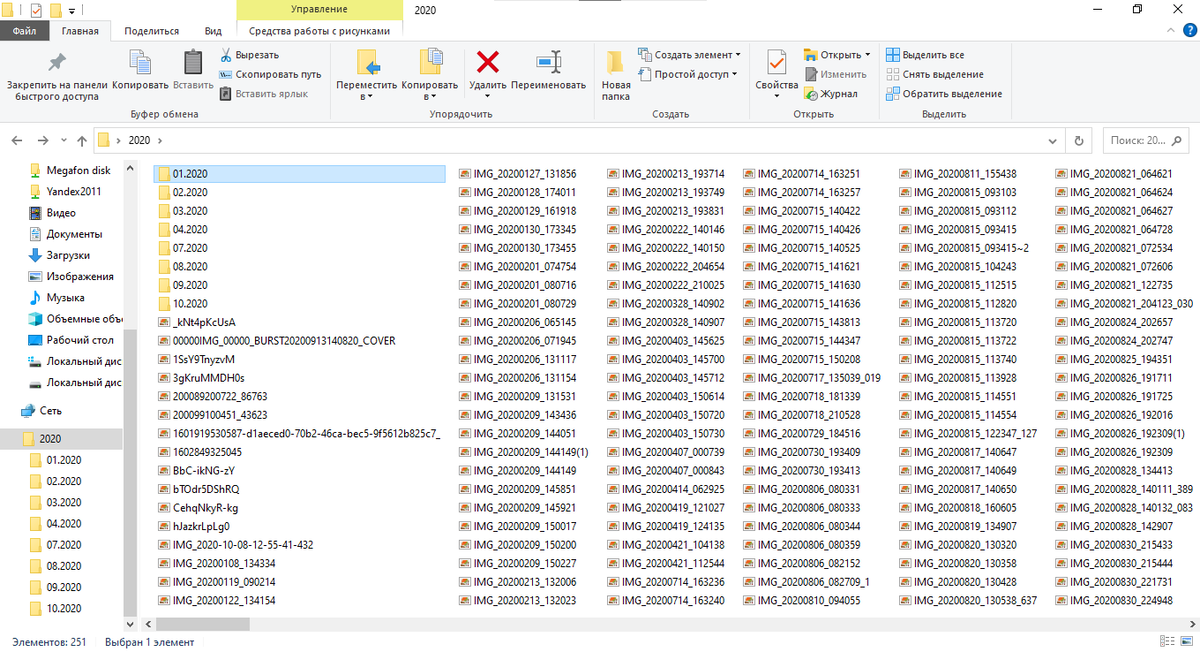Viewport: 1200px width, 652px height.
Task: Click the Вырезать scissors icon
Action: pyautogui.click(x=226, y=55)
